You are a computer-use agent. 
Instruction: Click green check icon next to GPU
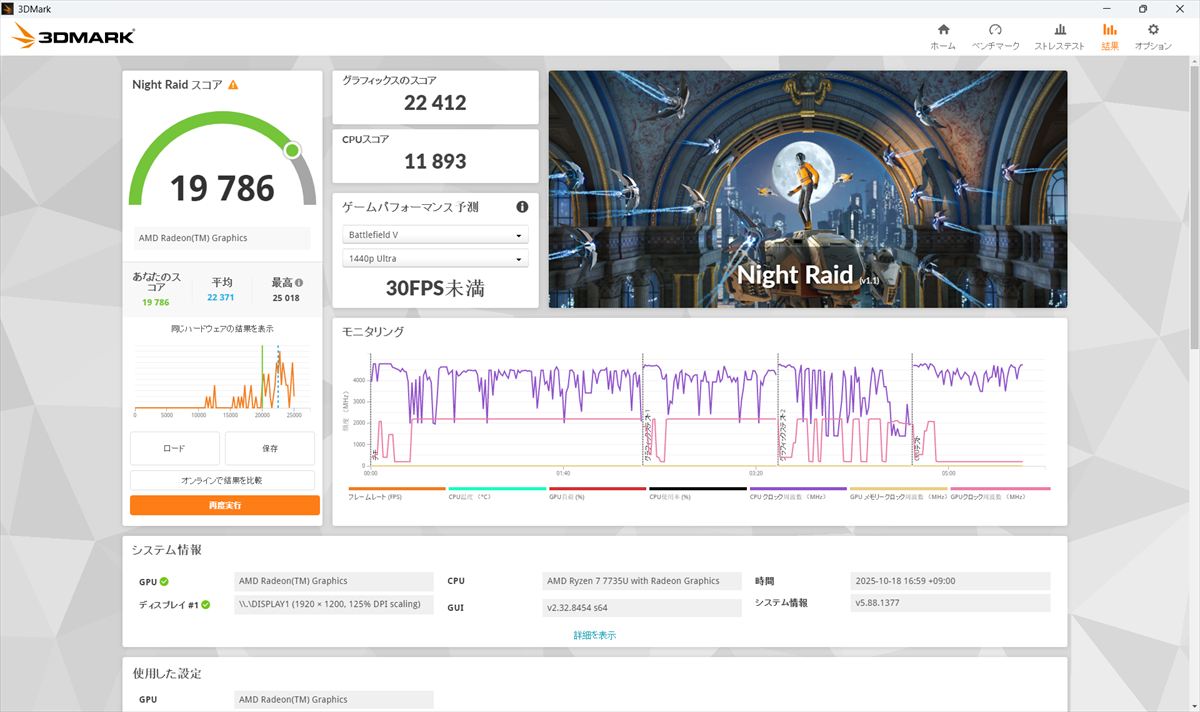(x=164, y=581)
